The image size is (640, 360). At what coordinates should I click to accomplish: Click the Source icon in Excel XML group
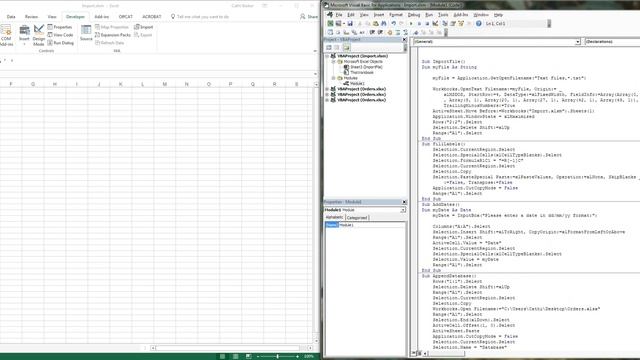pos(86,33)
